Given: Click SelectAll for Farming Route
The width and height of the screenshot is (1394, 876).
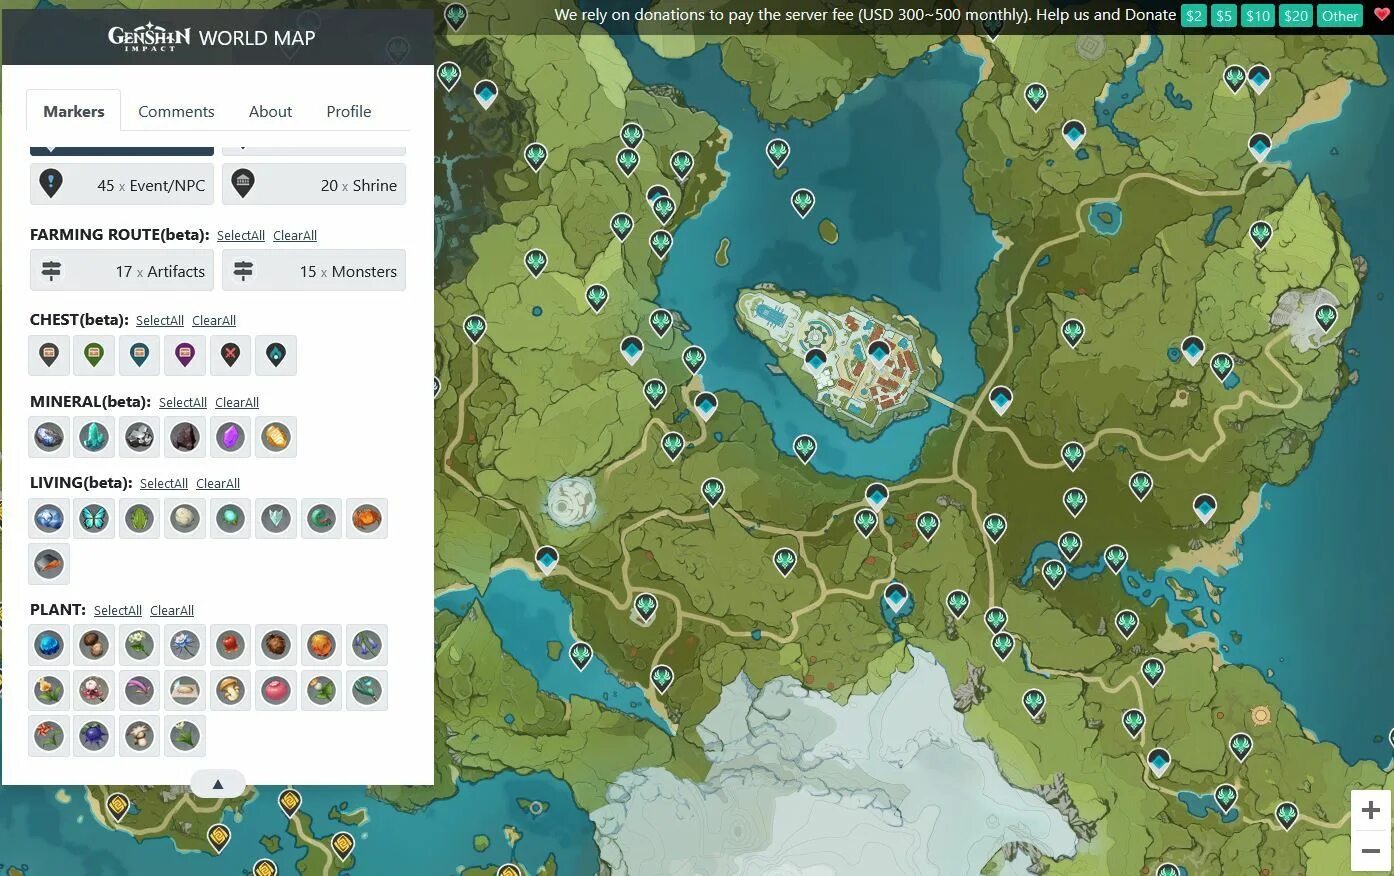Looking at the screenshot, I should coord(241,235).
